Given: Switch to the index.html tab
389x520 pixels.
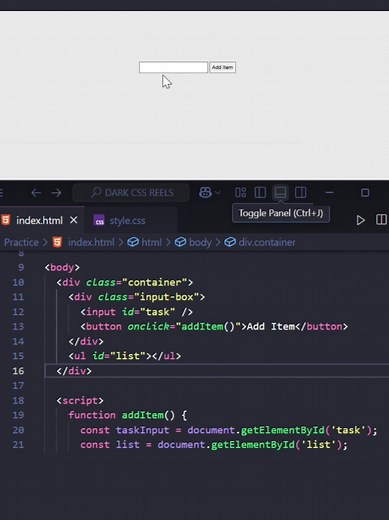Looking at the screenshot, I should pyautogui.click(x=39, y=220).
